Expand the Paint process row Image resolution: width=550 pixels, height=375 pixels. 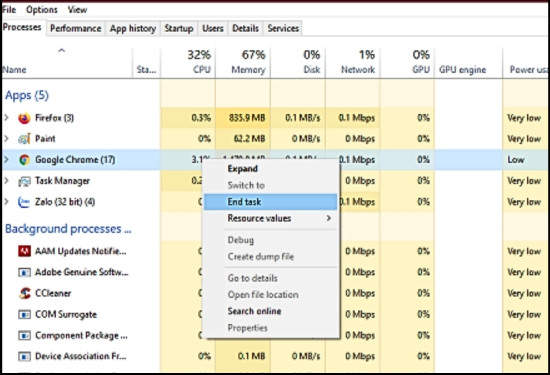(6, 139)
